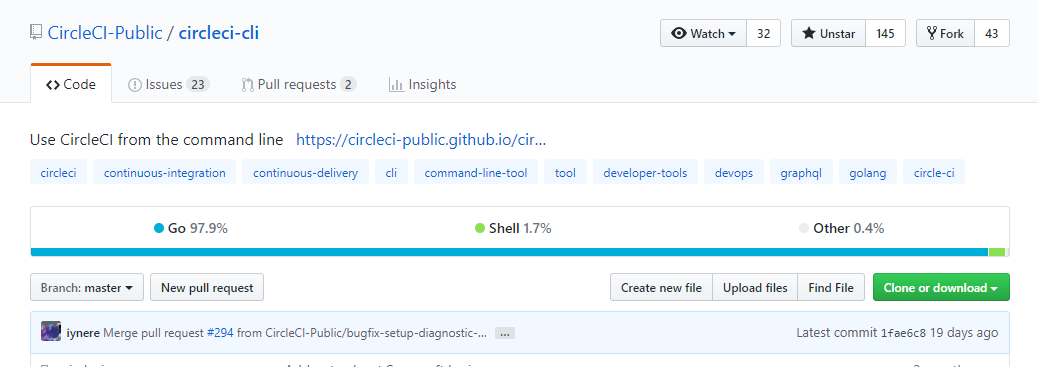The image size is (1038, 367).
Task: Click the Insights bar graph icon
Action: [397, 85]
